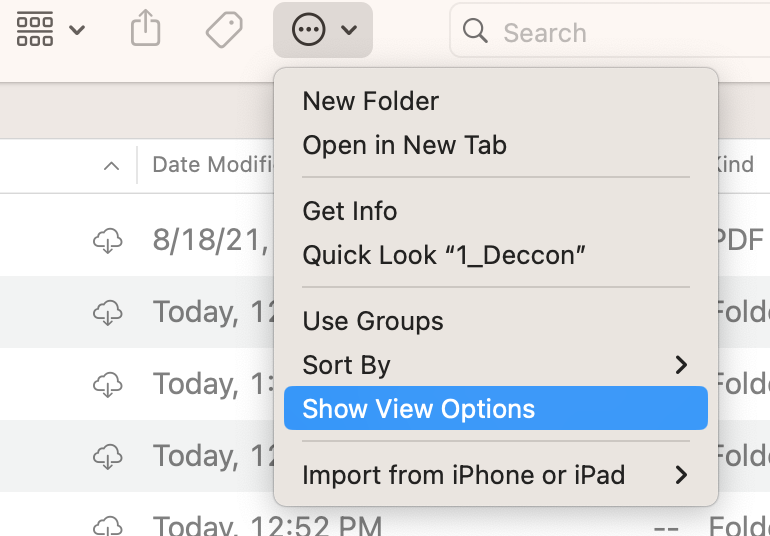Select Quick Look "1_Deccon"
Viewport: 770px width, 536px height.
443,255
